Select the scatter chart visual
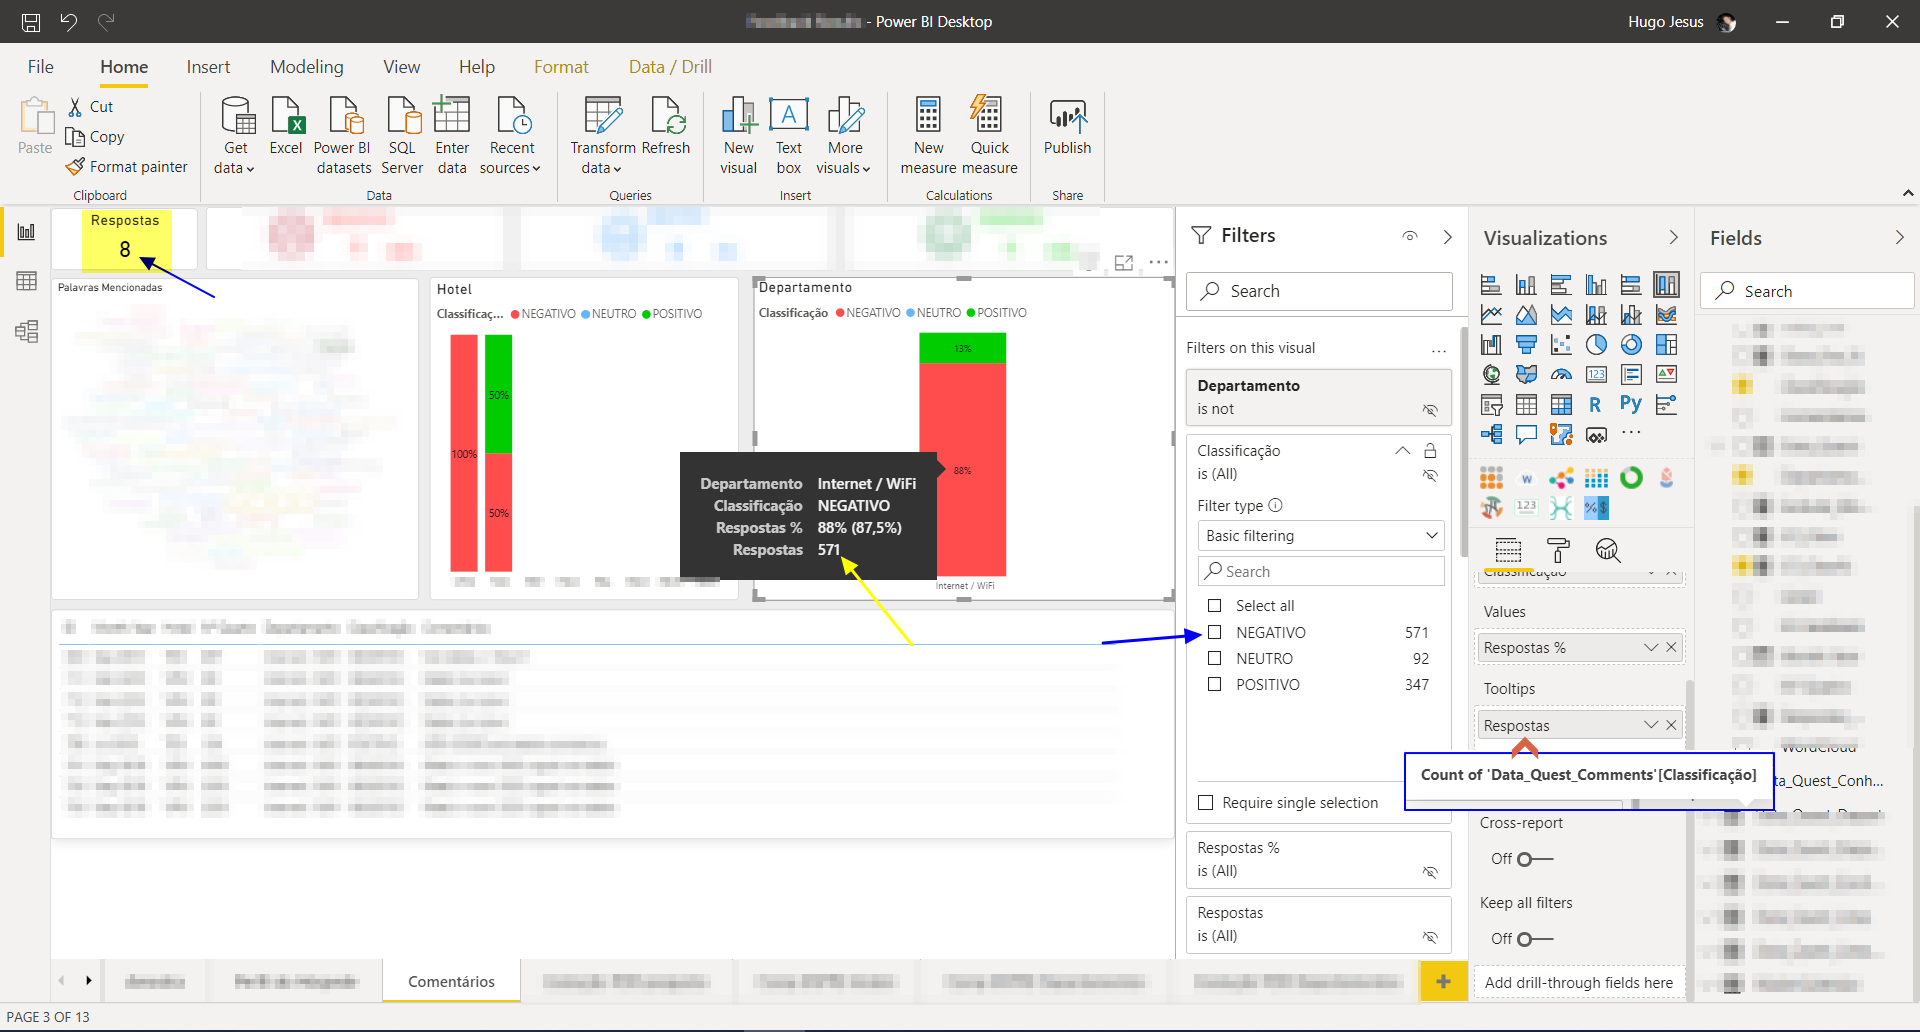This screenshot has height=1032, width=1920. point(1561,345)
